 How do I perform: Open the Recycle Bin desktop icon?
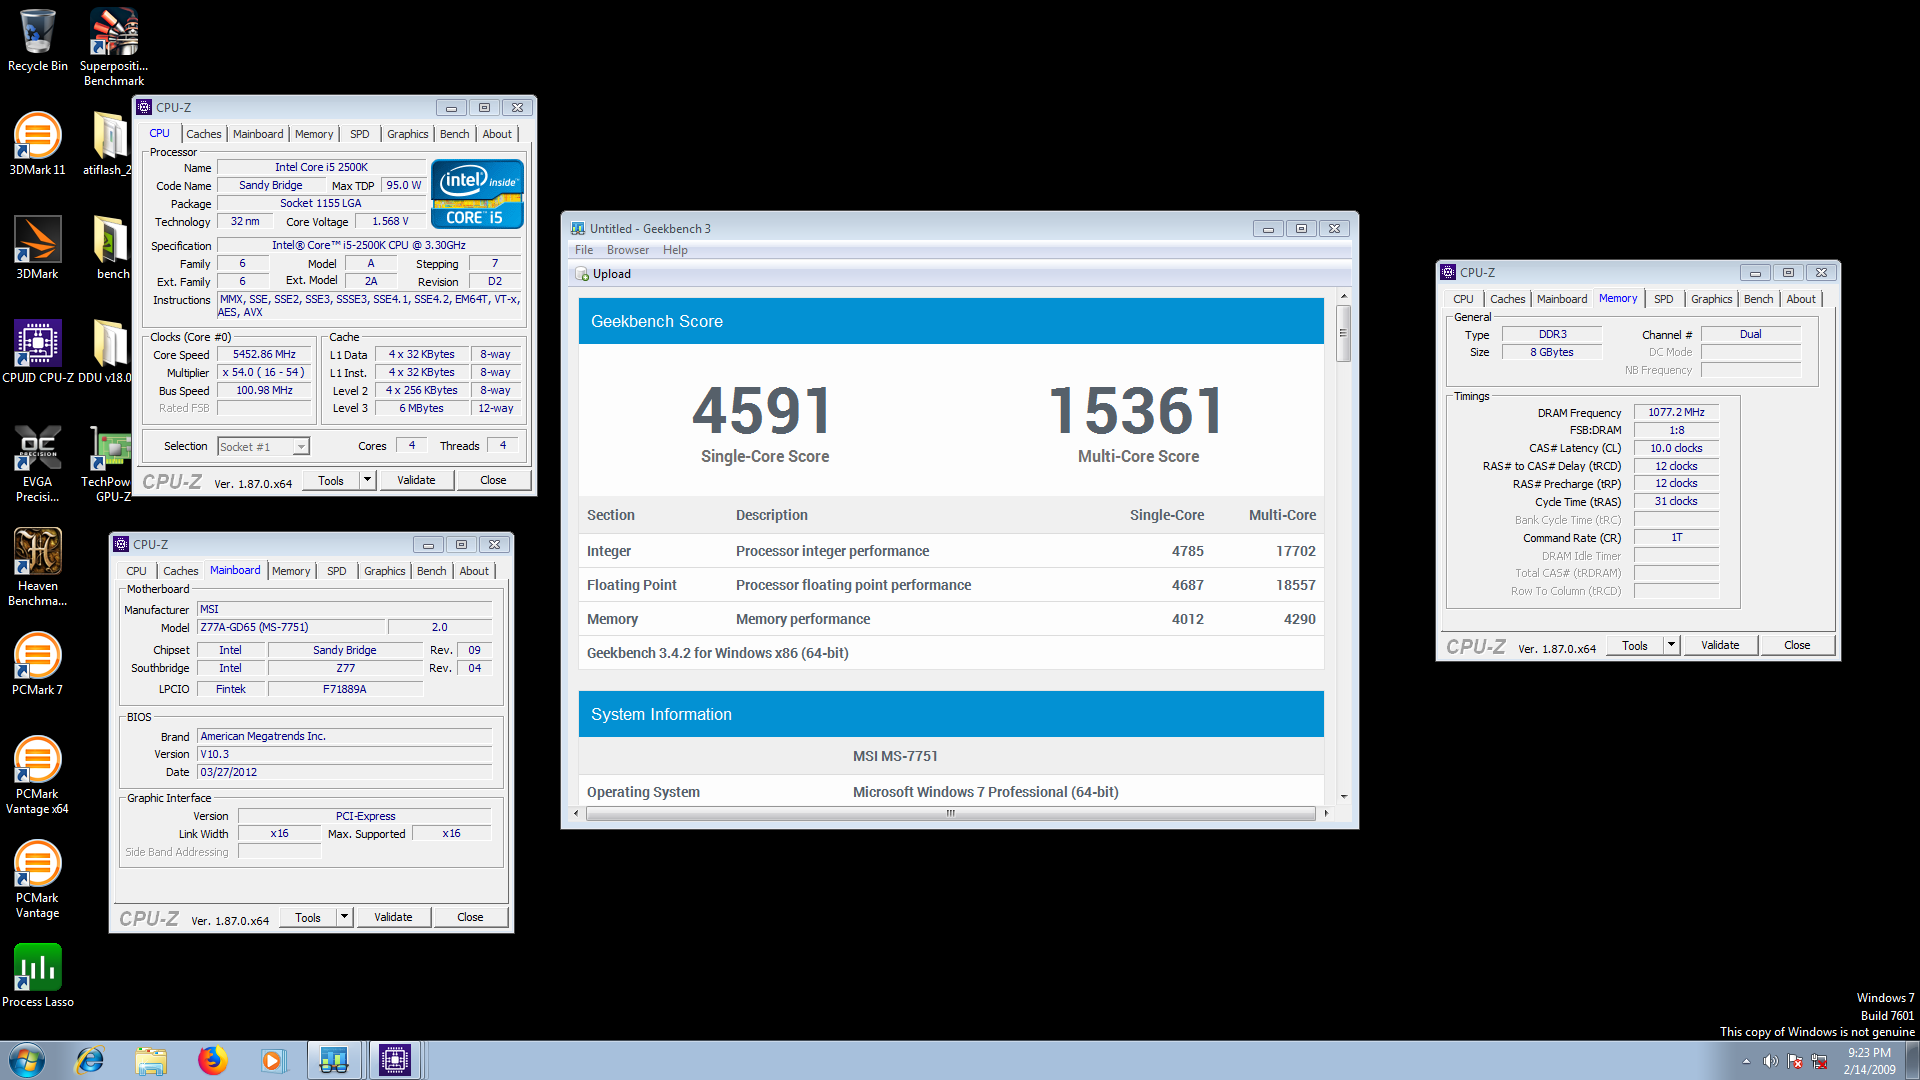tap(37, 41)
